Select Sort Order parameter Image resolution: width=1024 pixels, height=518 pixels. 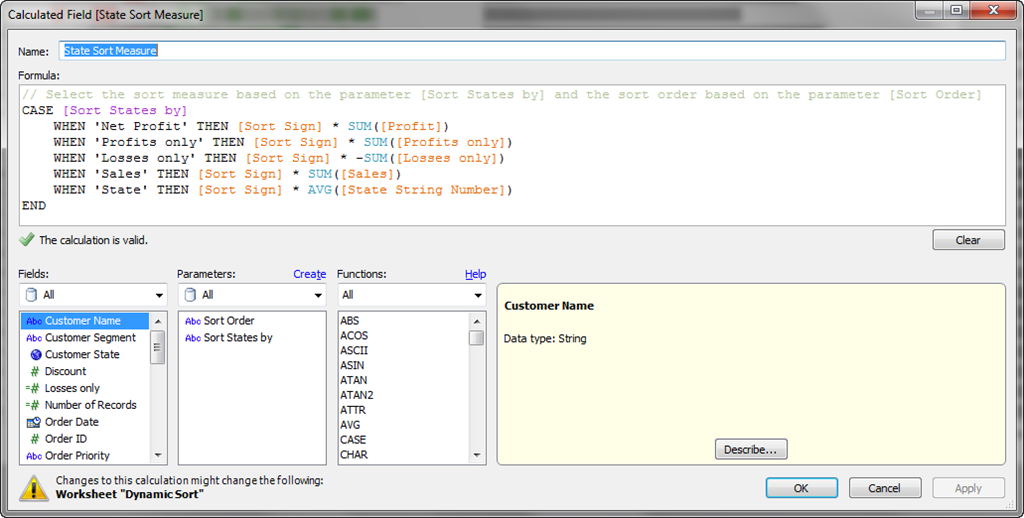(x=252, y=321)
